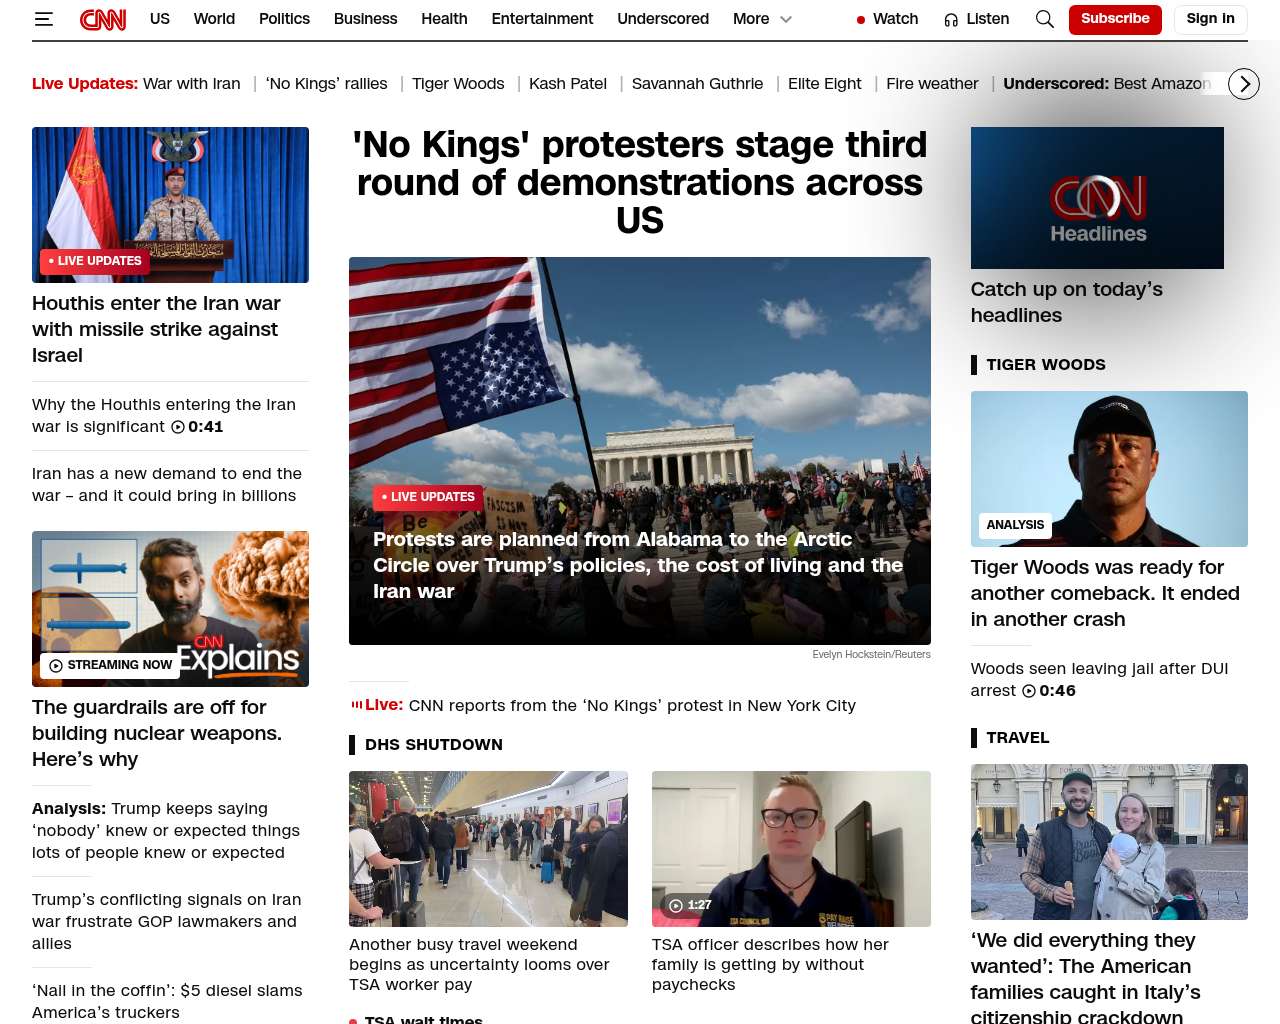Read 'Another busy travel weekend' story

pos(479,965)
